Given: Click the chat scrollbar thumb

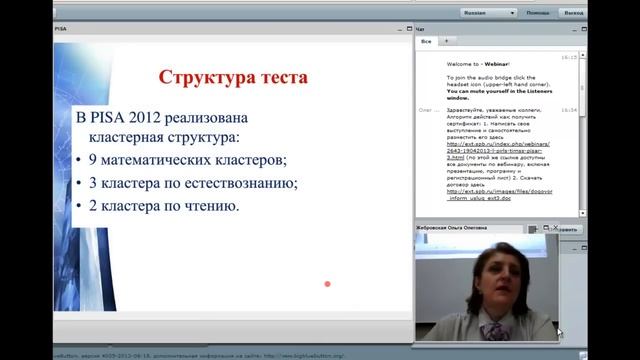Looking at the screenshot, I should coord(582,87).
